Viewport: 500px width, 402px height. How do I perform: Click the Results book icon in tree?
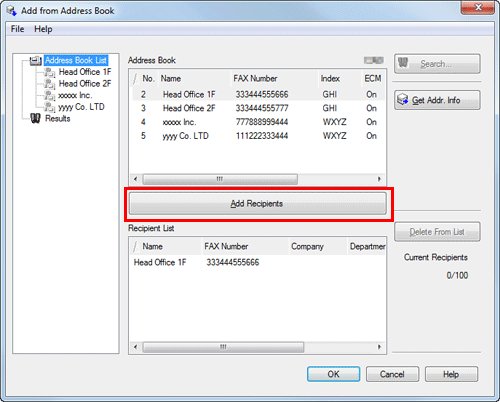point(35,118)
